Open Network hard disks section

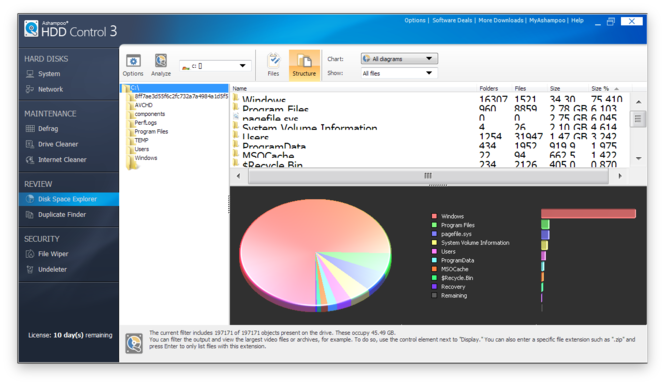[x=50, y=89]
